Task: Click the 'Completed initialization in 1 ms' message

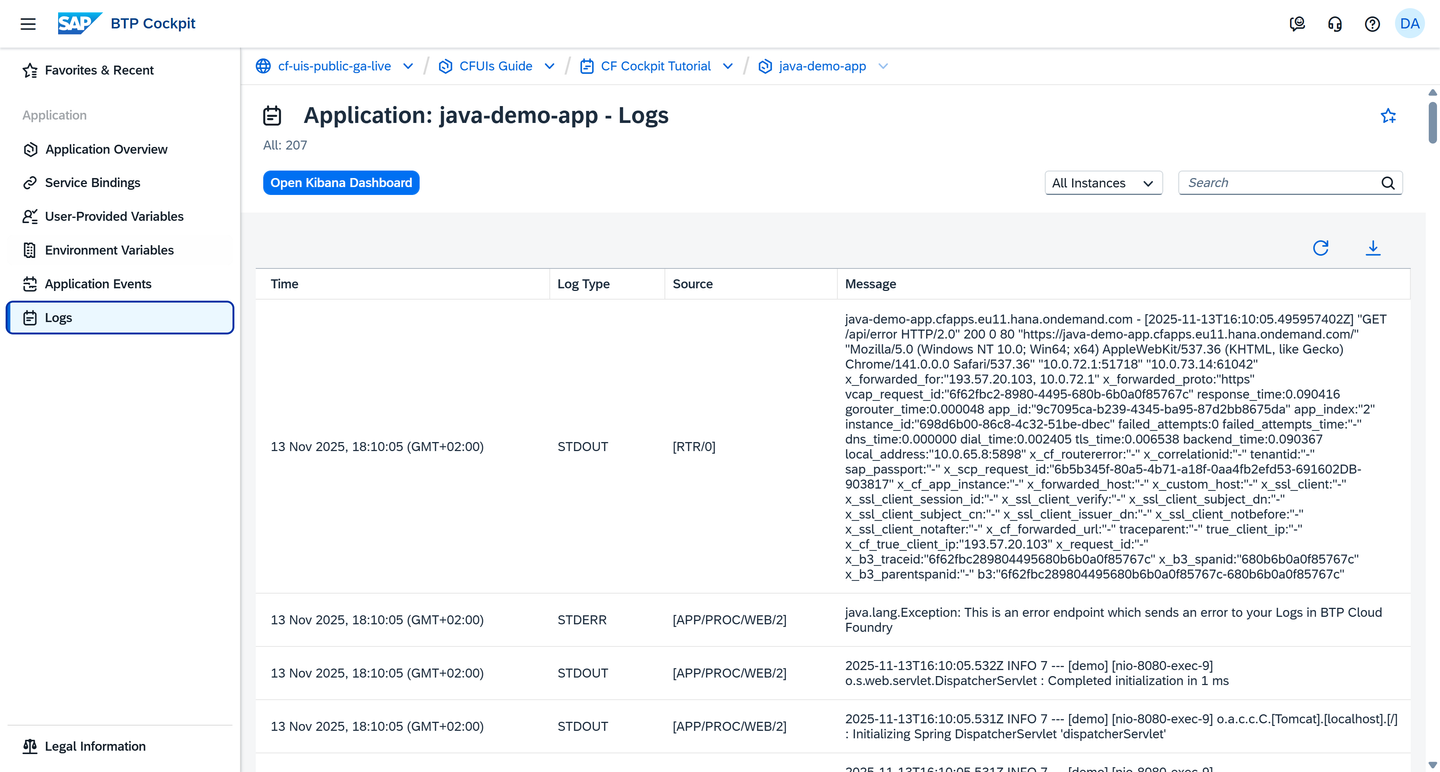Action: click(x=1037, y=673)
